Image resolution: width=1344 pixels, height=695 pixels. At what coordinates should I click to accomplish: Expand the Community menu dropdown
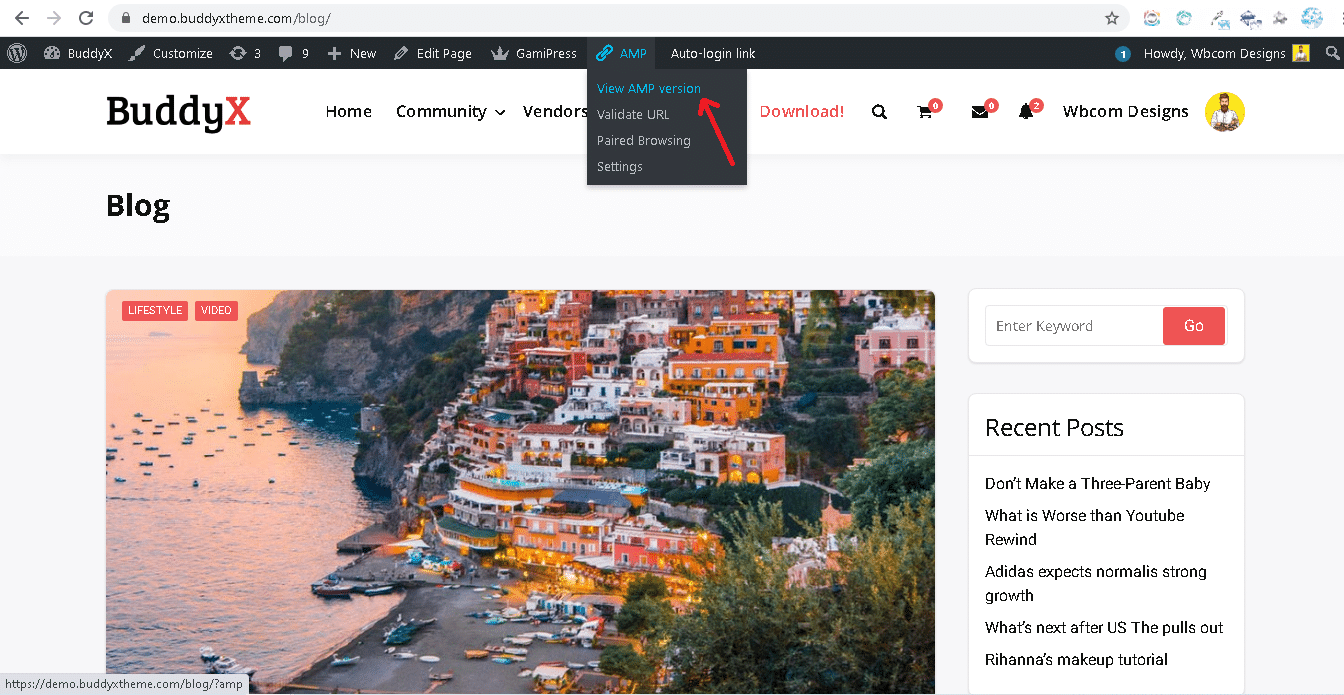click(x=450, y=111)
